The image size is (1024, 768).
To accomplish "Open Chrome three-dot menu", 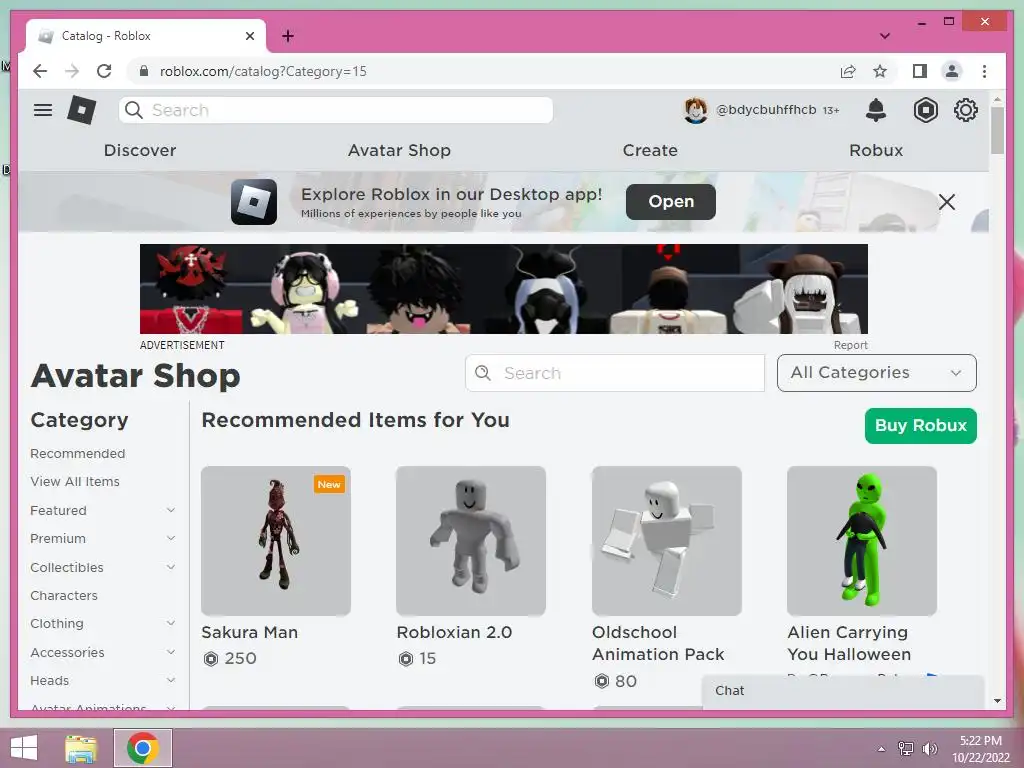I will tap(984, 71).
